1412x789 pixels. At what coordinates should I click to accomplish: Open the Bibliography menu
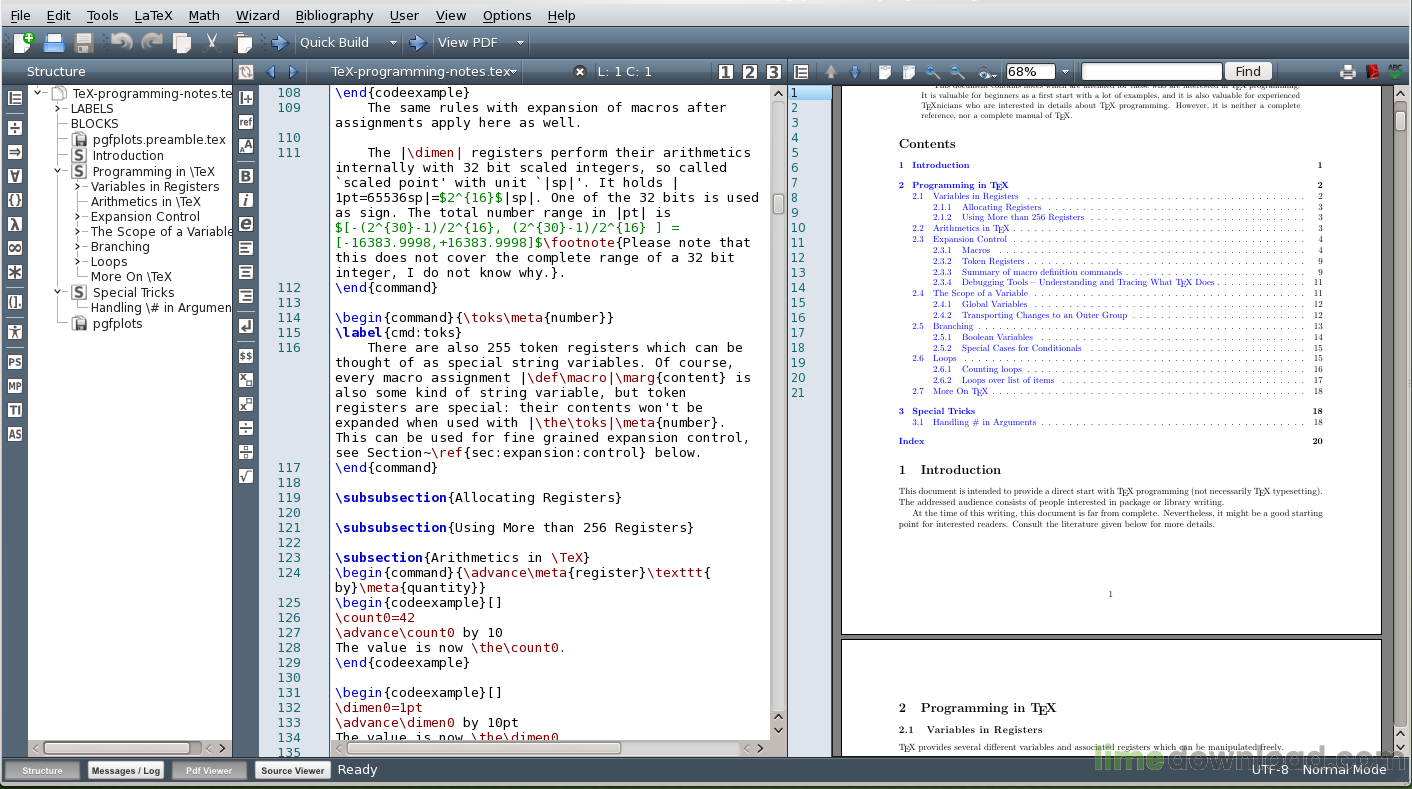(x=334, y=15)
